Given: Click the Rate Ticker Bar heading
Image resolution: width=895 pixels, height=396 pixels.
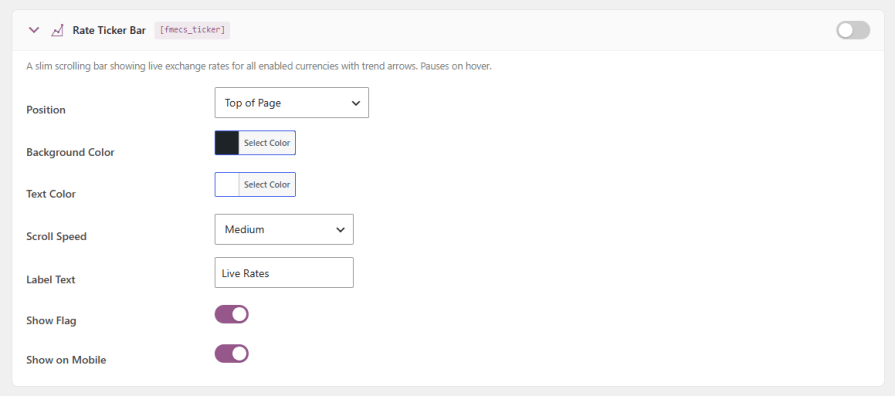Looking at the screenshot, I should click(x=109, y=30).
